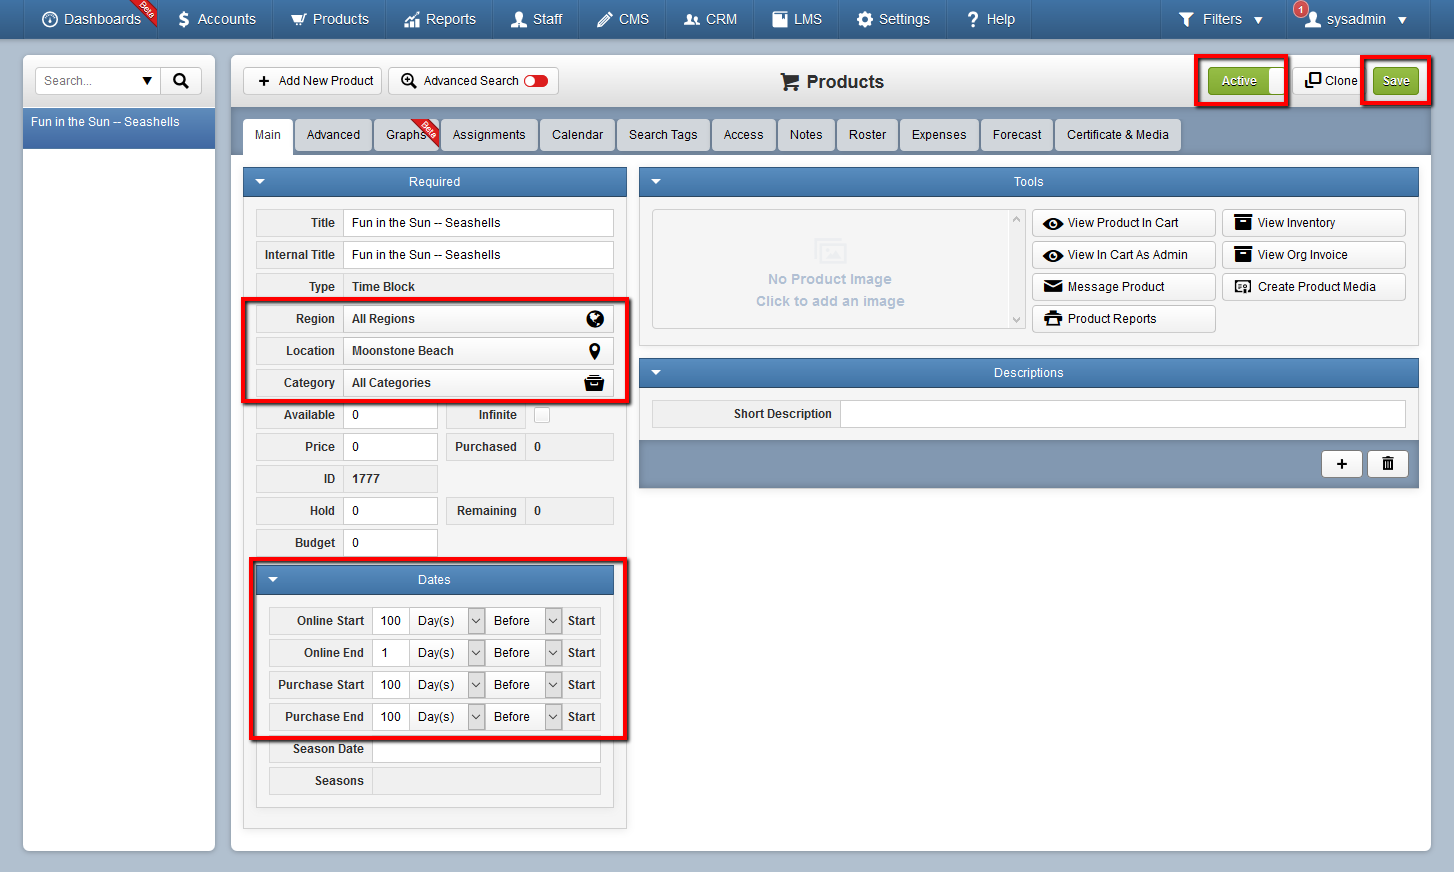
Task: Open the Settings menu
Action: tap(894, 19)
